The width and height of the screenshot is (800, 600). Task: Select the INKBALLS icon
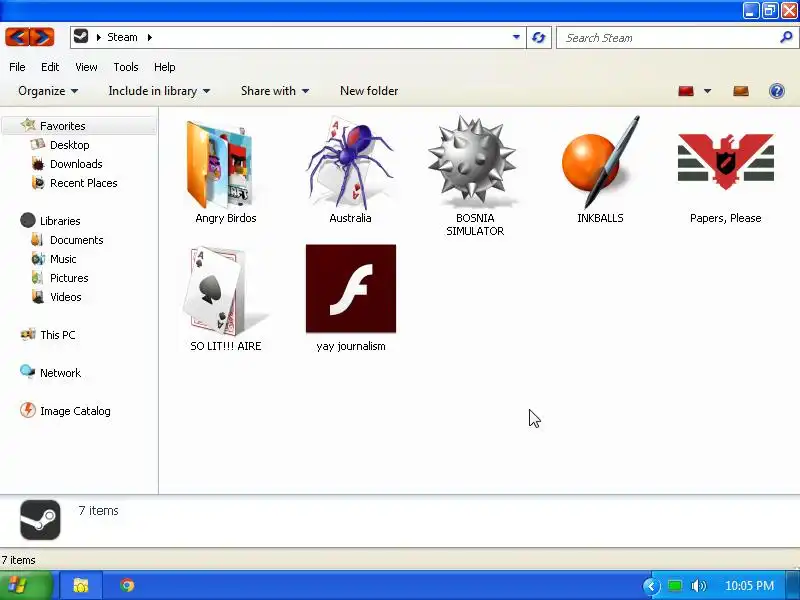click(600, 161)
